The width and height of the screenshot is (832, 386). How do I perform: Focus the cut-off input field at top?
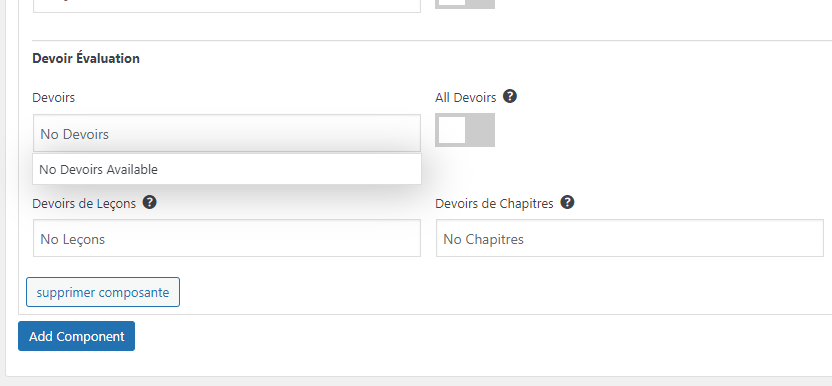(227, 6)
